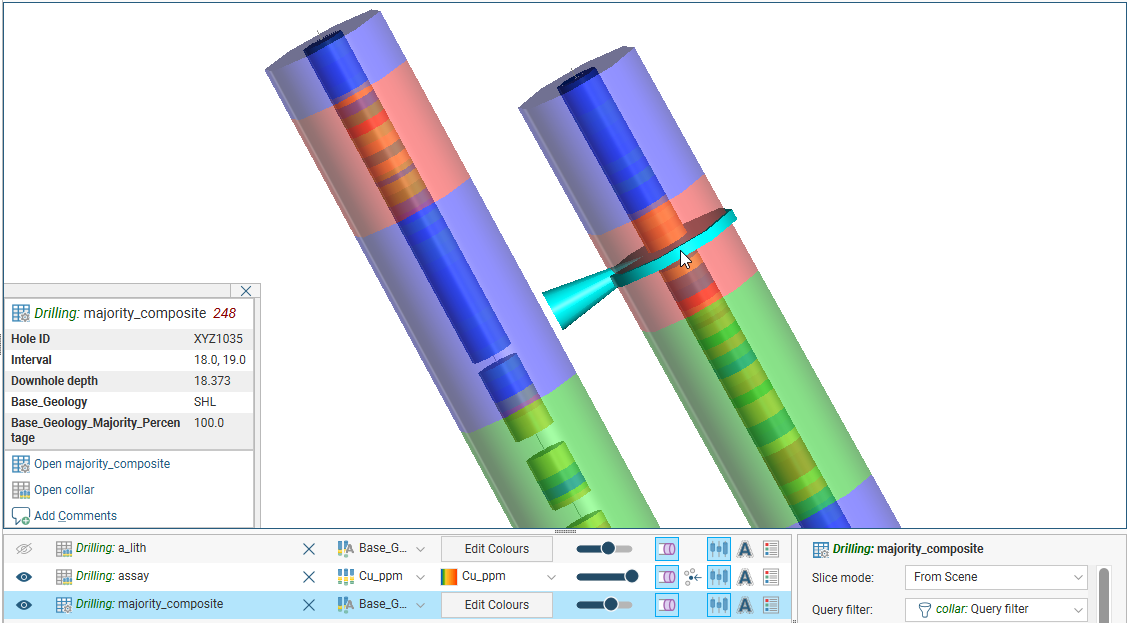
Task: Close the majority_composite info popup
Action: 246,291
